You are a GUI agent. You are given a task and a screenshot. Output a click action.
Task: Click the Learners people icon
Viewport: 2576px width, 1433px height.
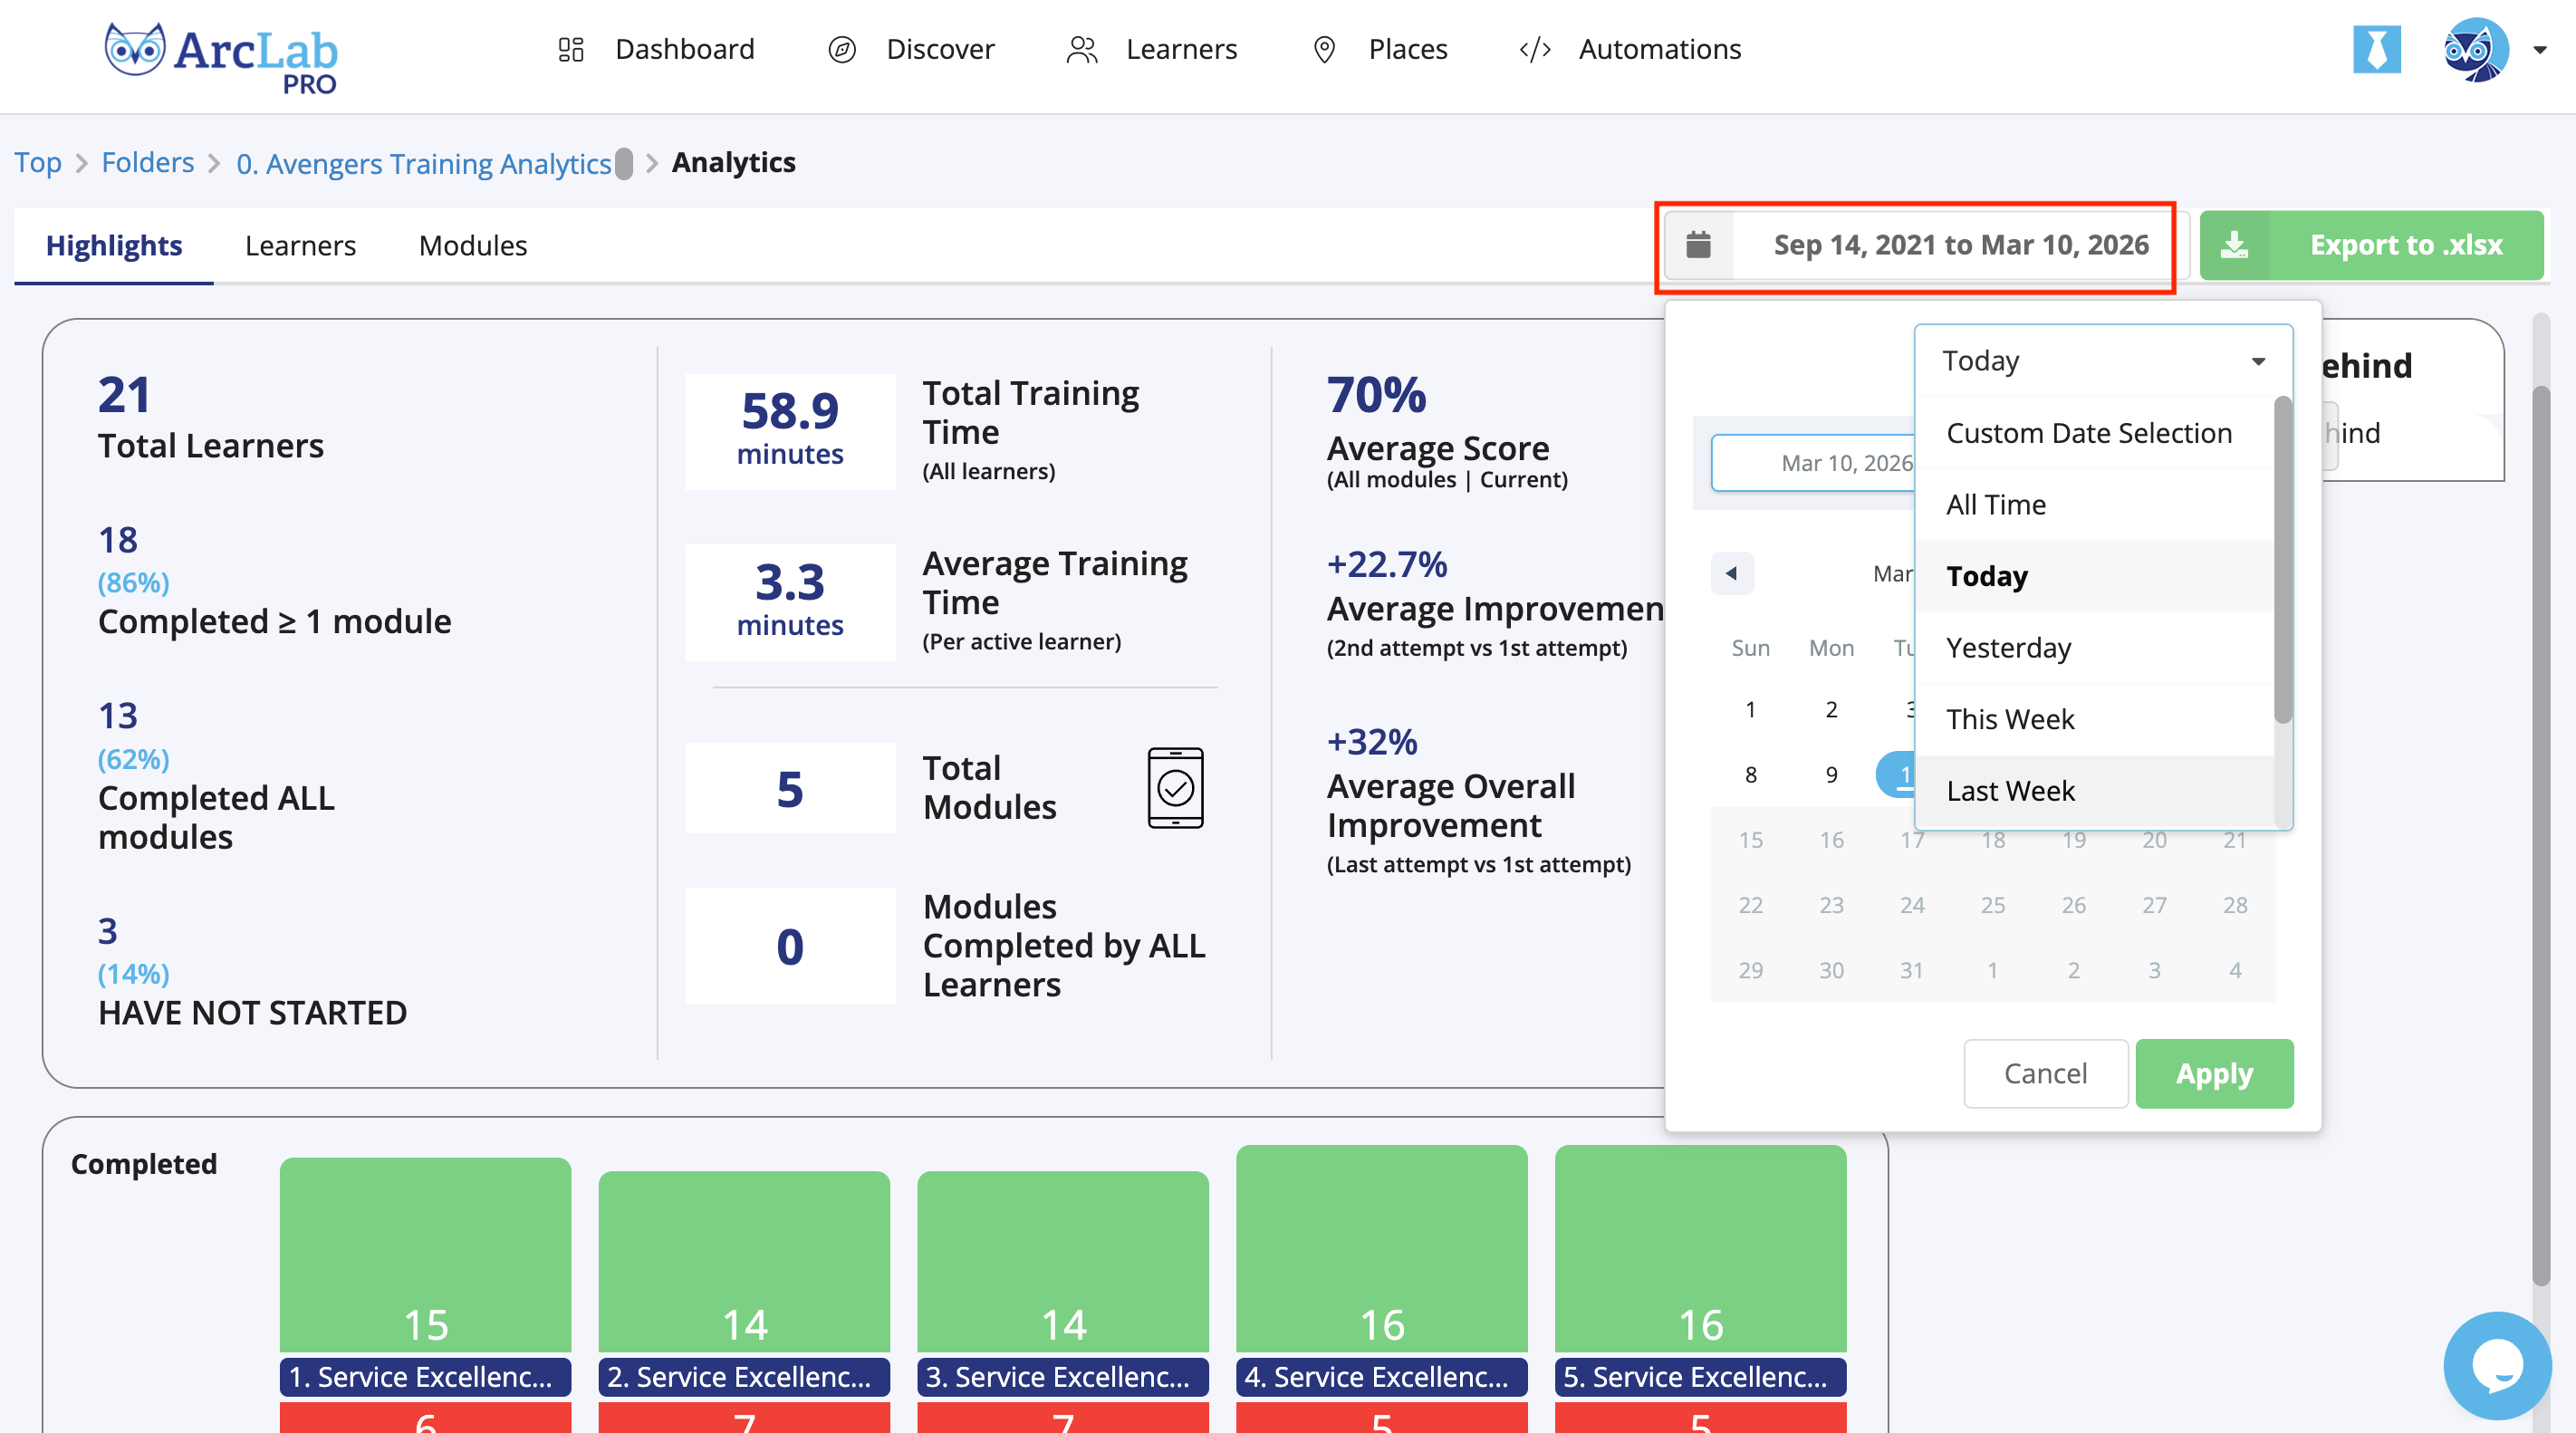(x=1082, y=49)
